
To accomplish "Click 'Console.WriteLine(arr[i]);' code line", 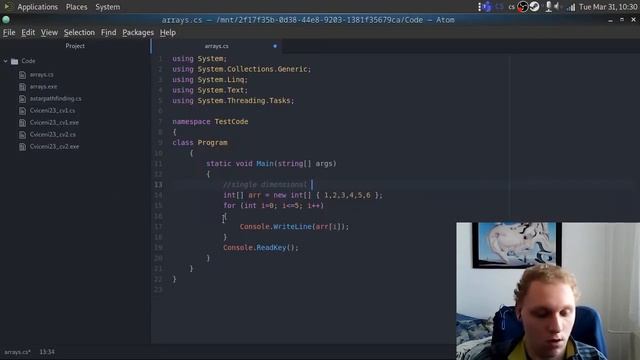I will tap(294, 227).
